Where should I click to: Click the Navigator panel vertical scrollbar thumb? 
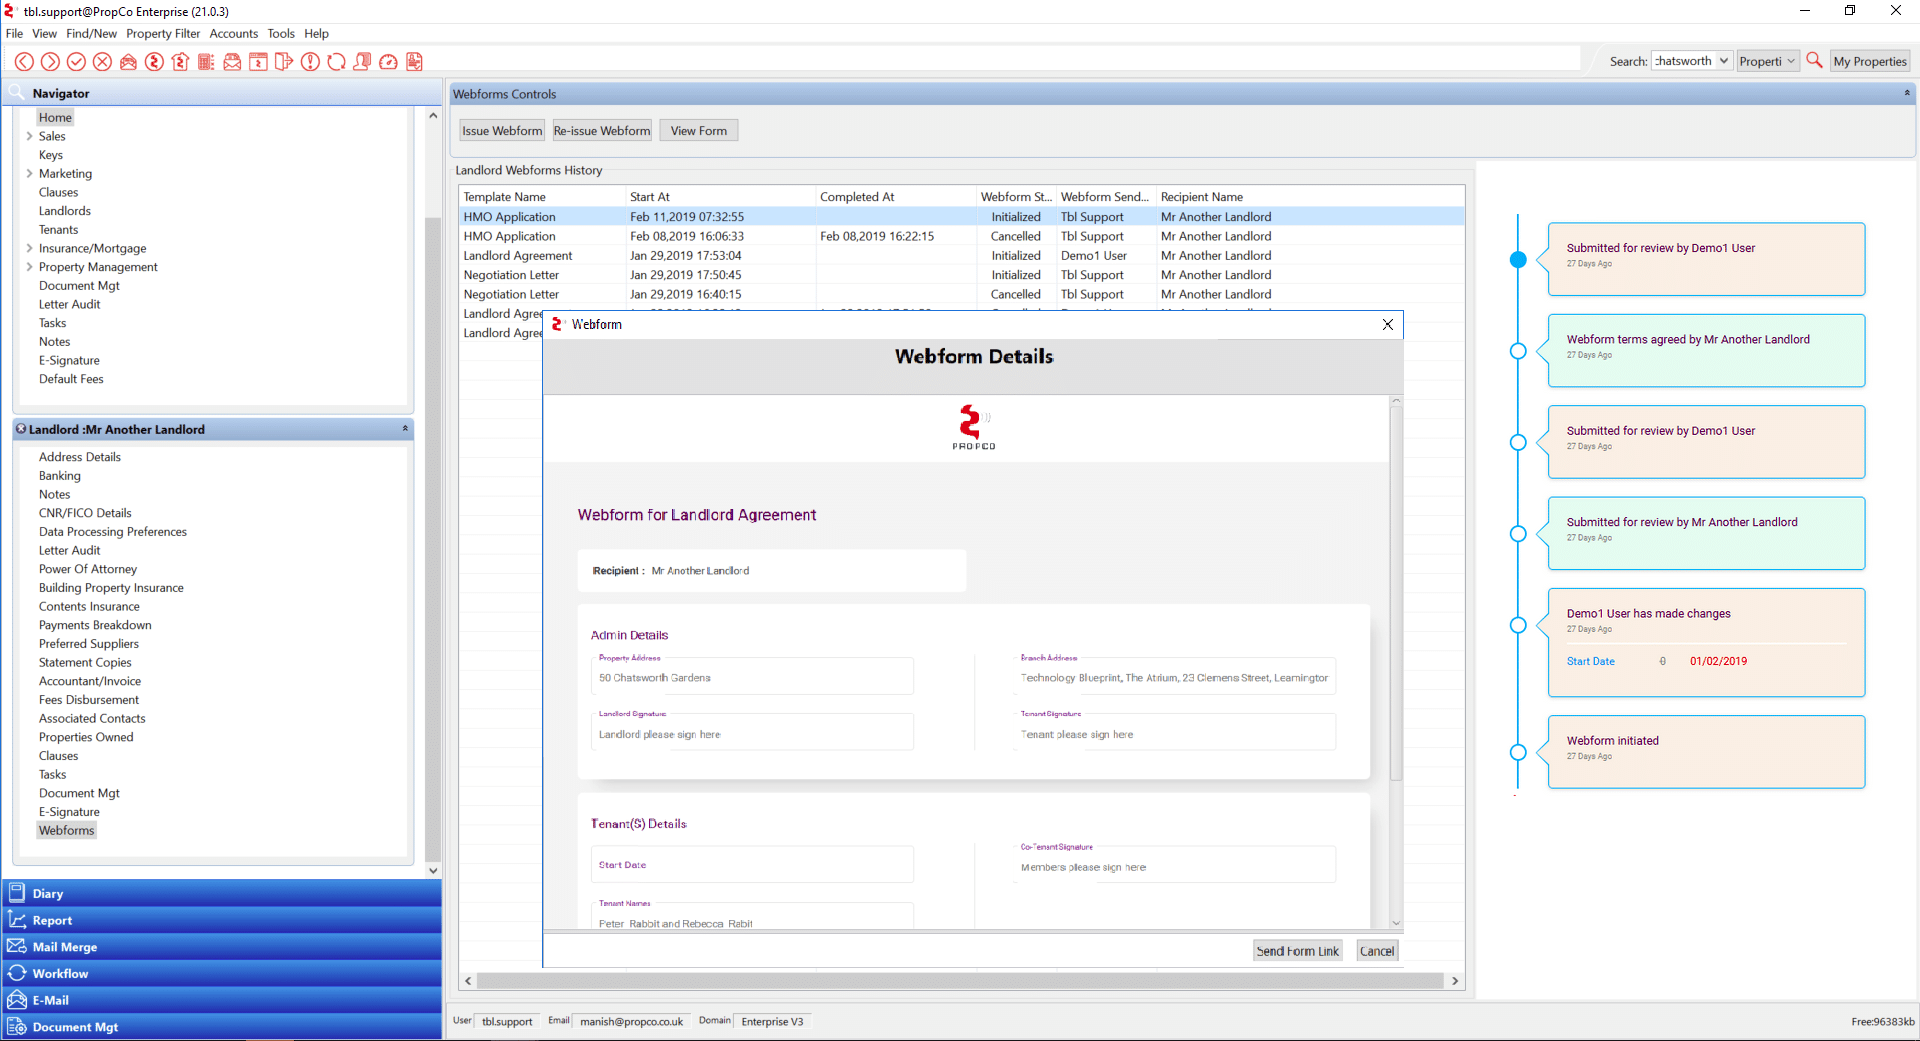click(433, 538)
